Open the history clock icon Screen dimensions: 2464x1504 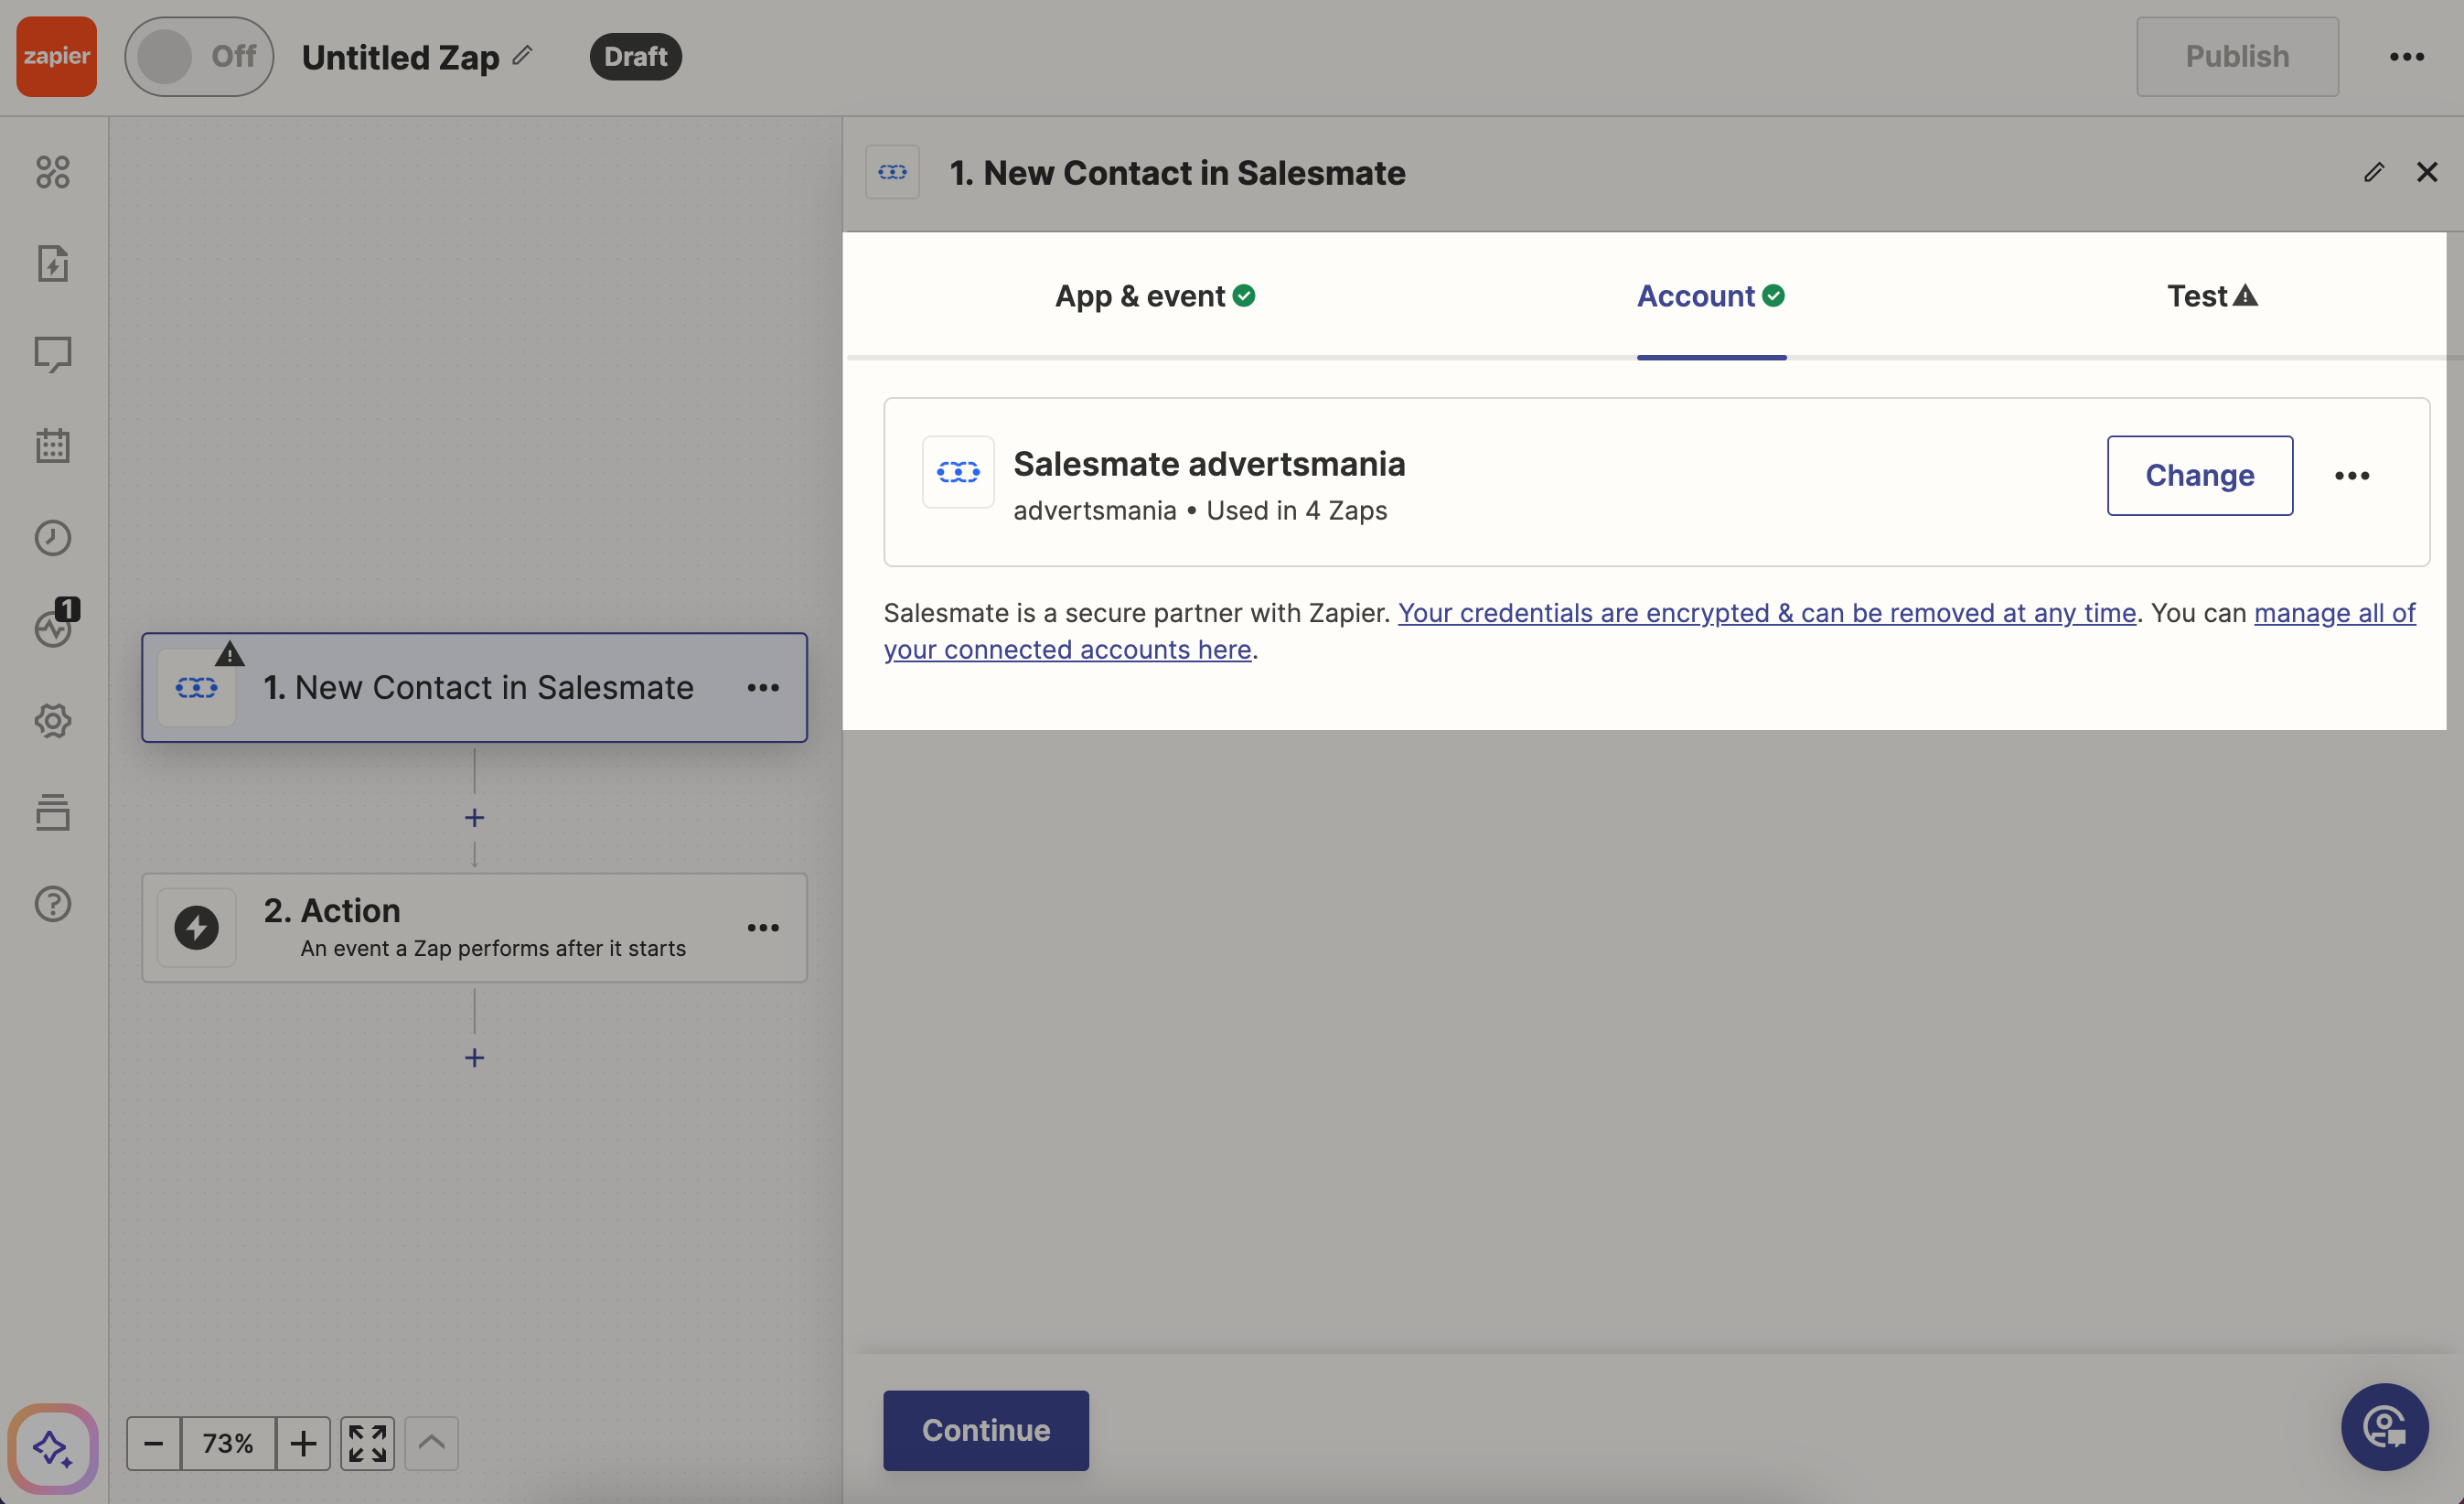tap(53, 538)
